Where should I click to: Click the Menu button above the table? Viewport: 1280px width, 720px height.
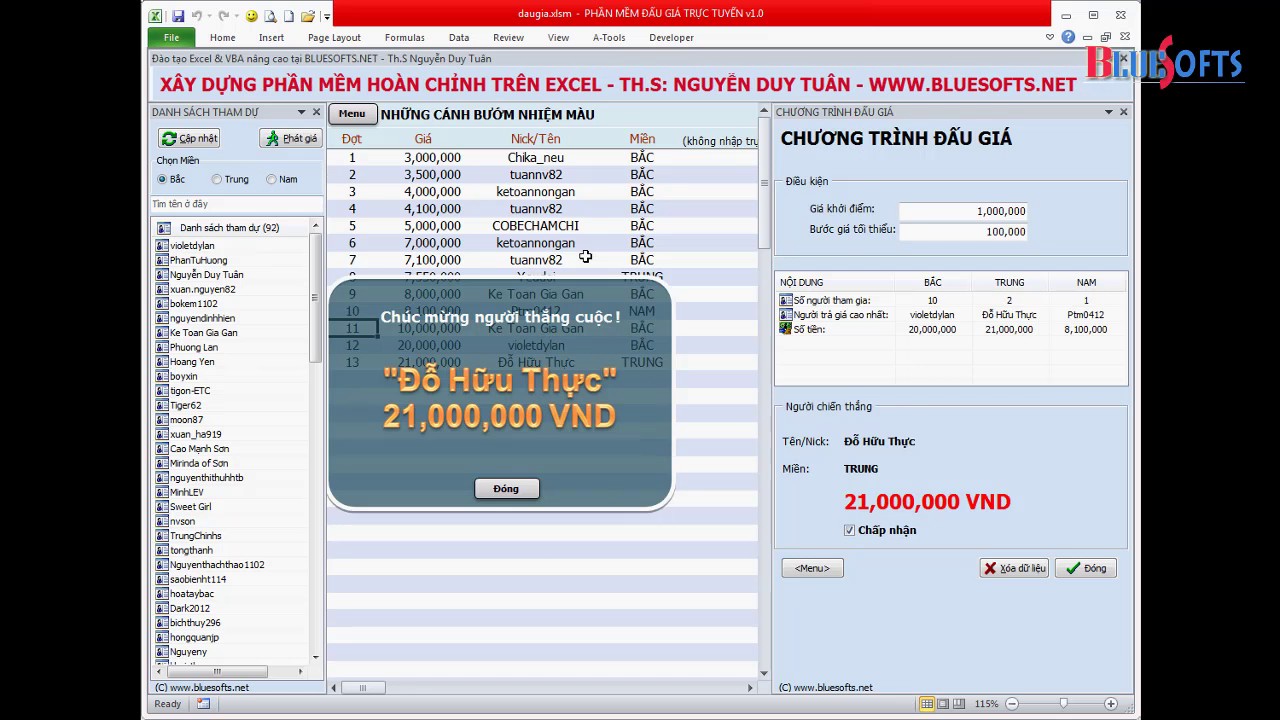352,114
